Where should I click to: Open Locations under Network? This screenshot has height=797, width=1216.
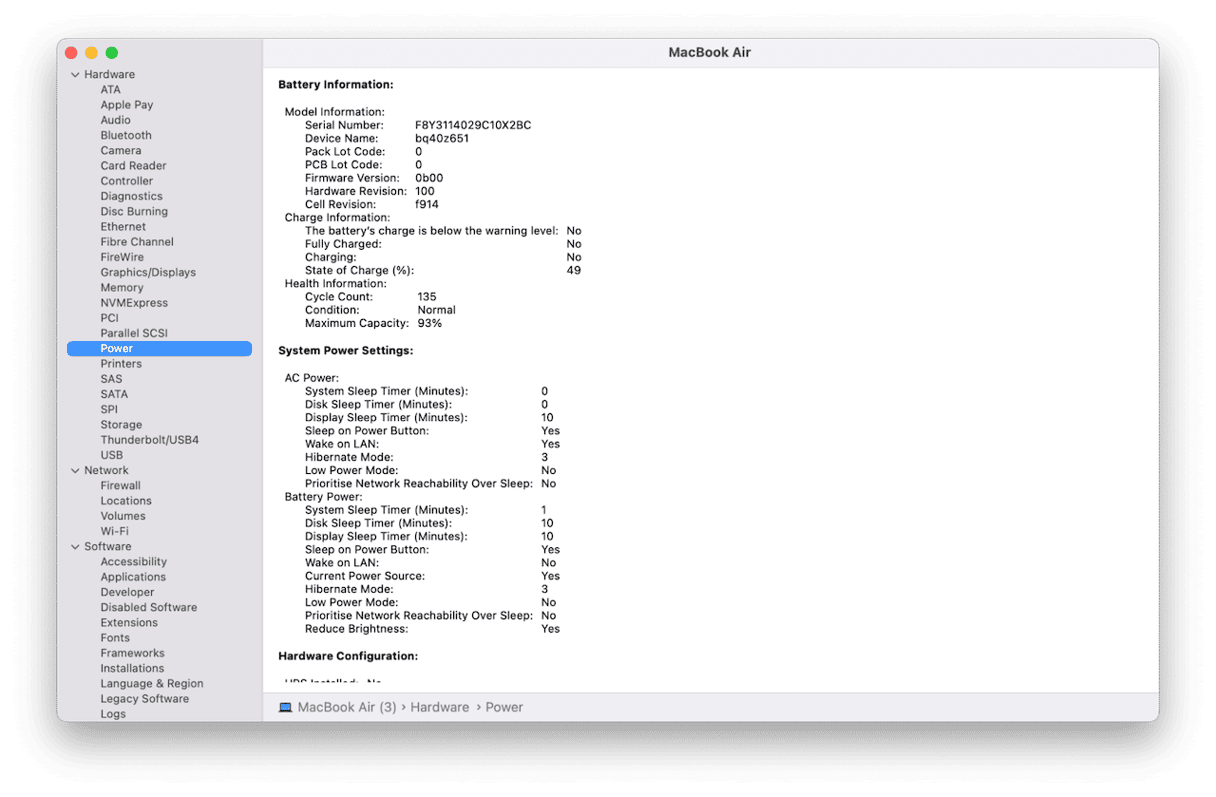(x=126, y=501)
